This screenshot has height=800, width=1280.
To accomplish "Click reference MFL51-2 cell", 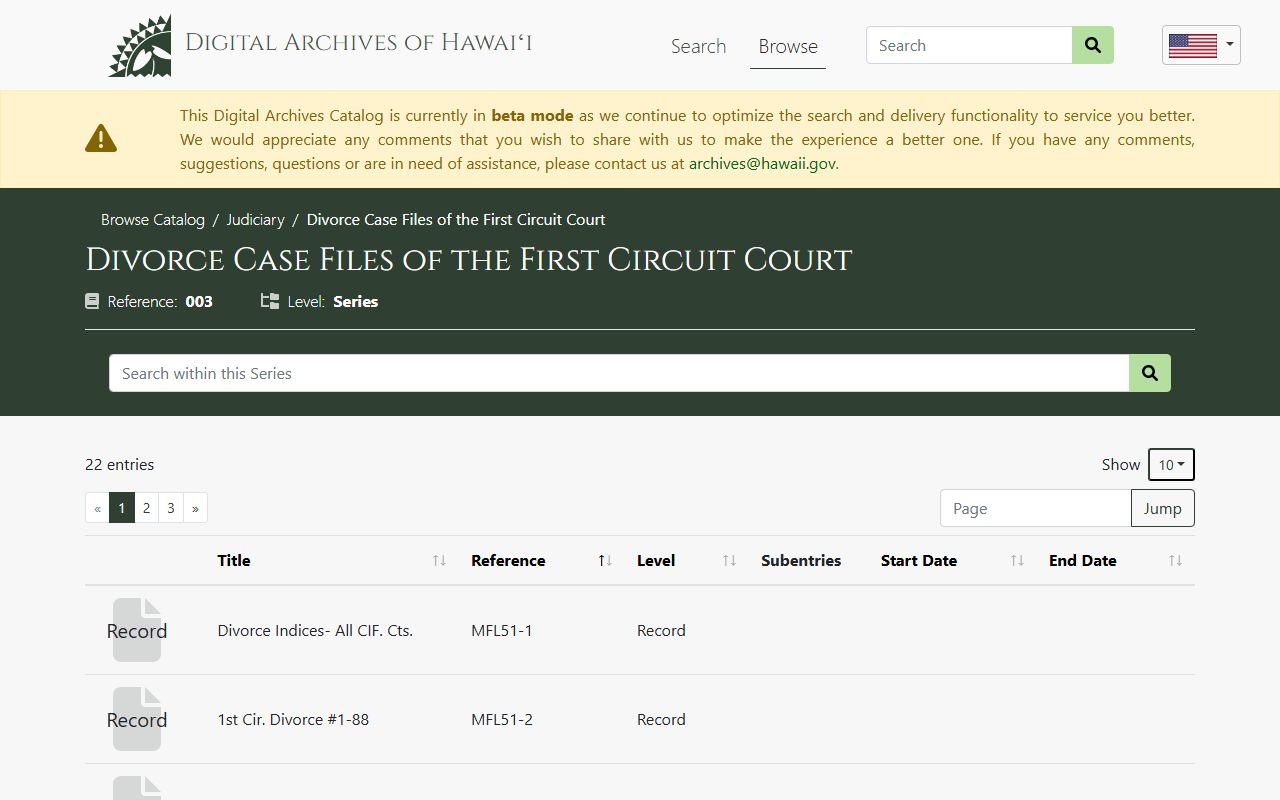I will tap(502, 719).
